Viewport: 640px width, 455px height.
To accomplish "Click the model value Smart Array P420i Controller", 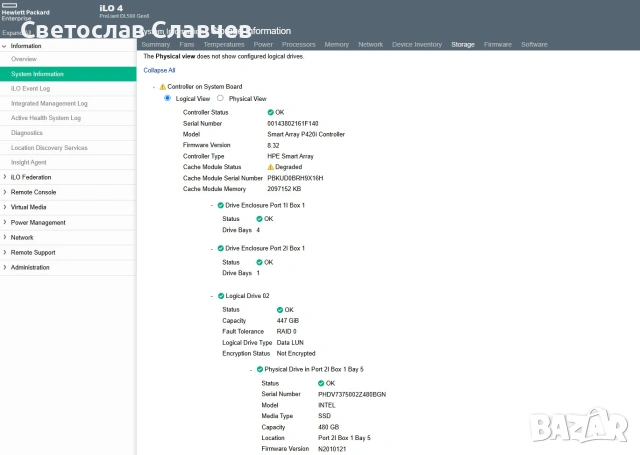I will click(x=306, y=134).
